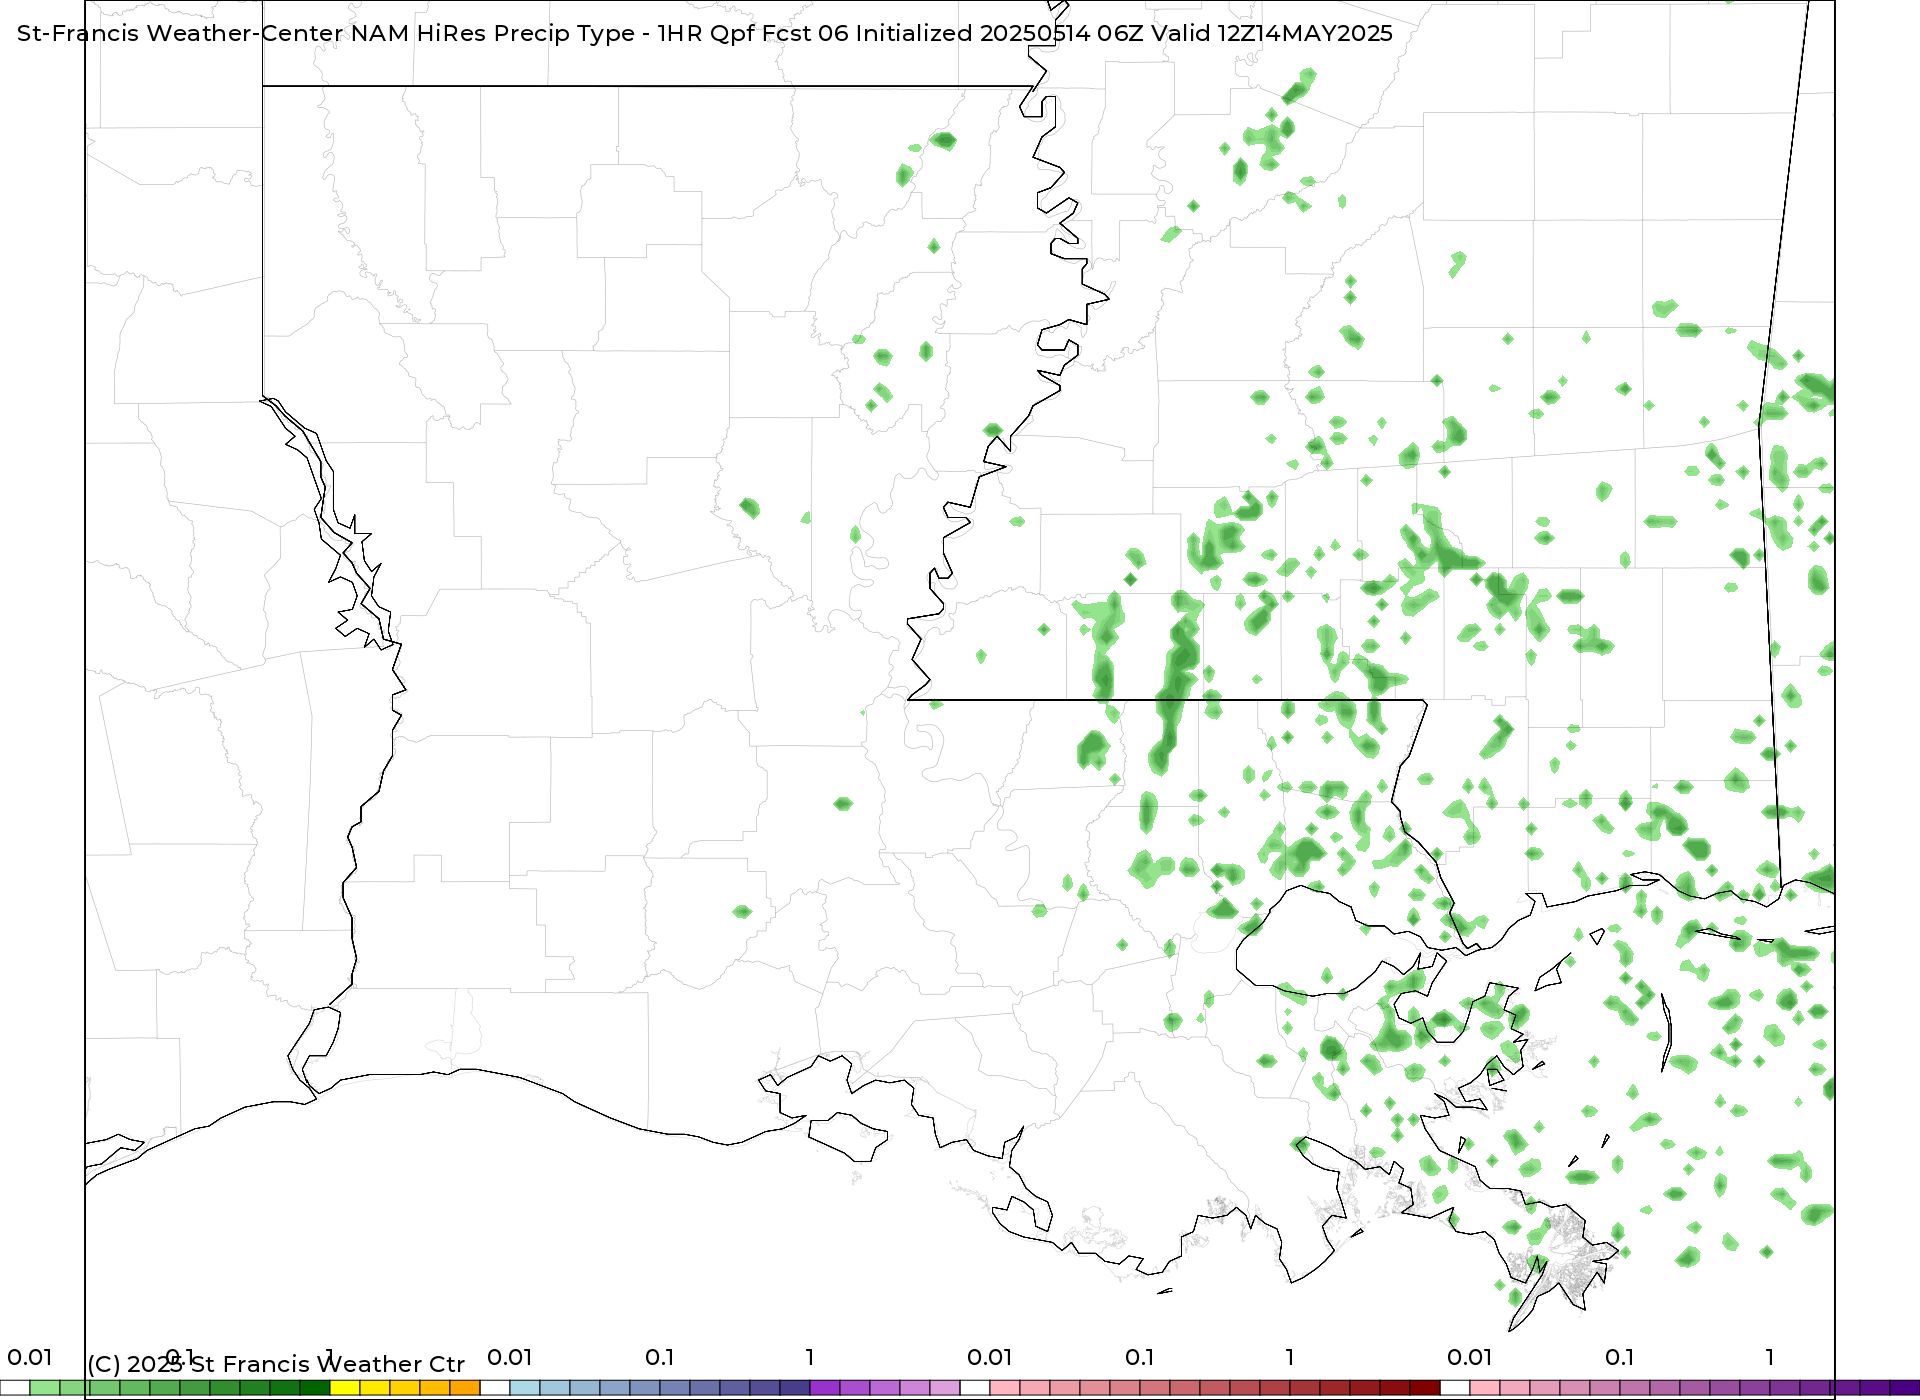Click the bright yellow swatch after dark green

pos(345,1388)
